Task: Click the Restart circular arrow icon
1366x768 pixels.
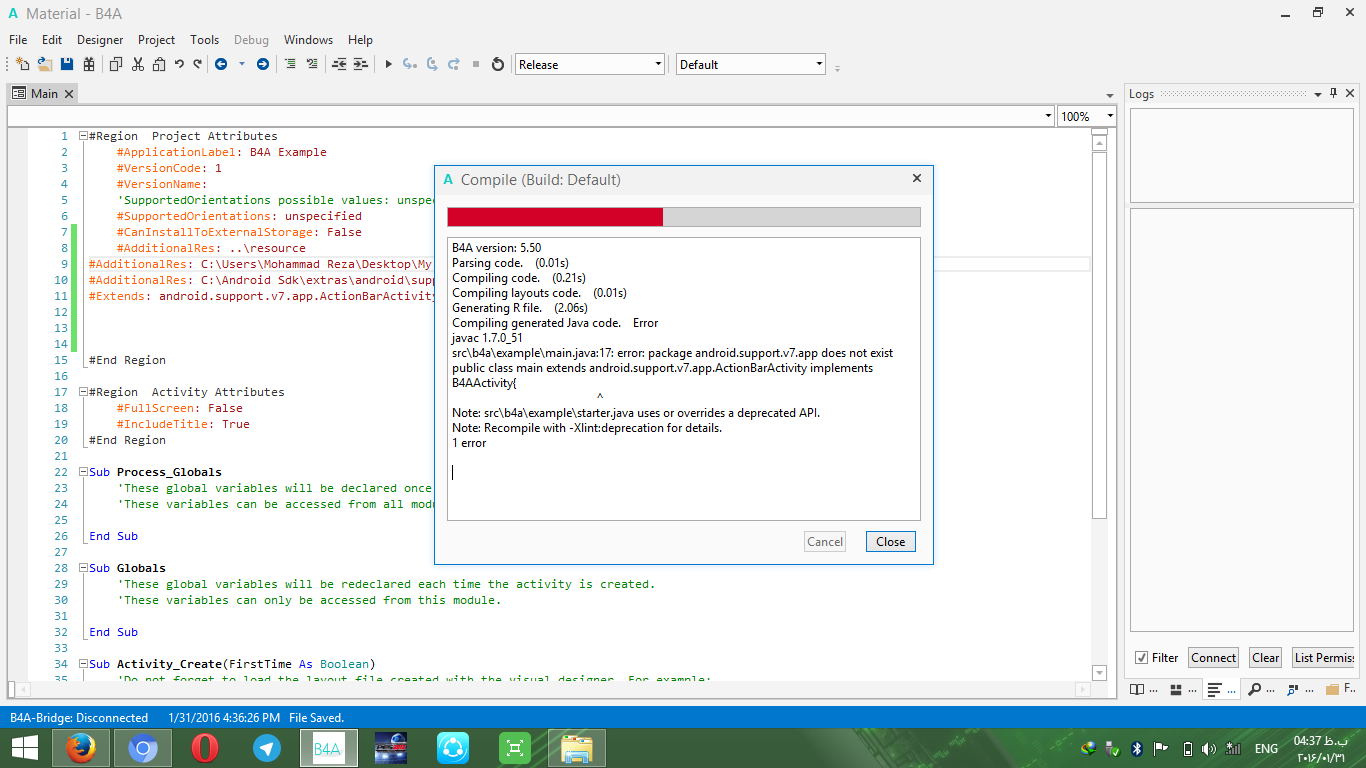Action: (498, 64)
